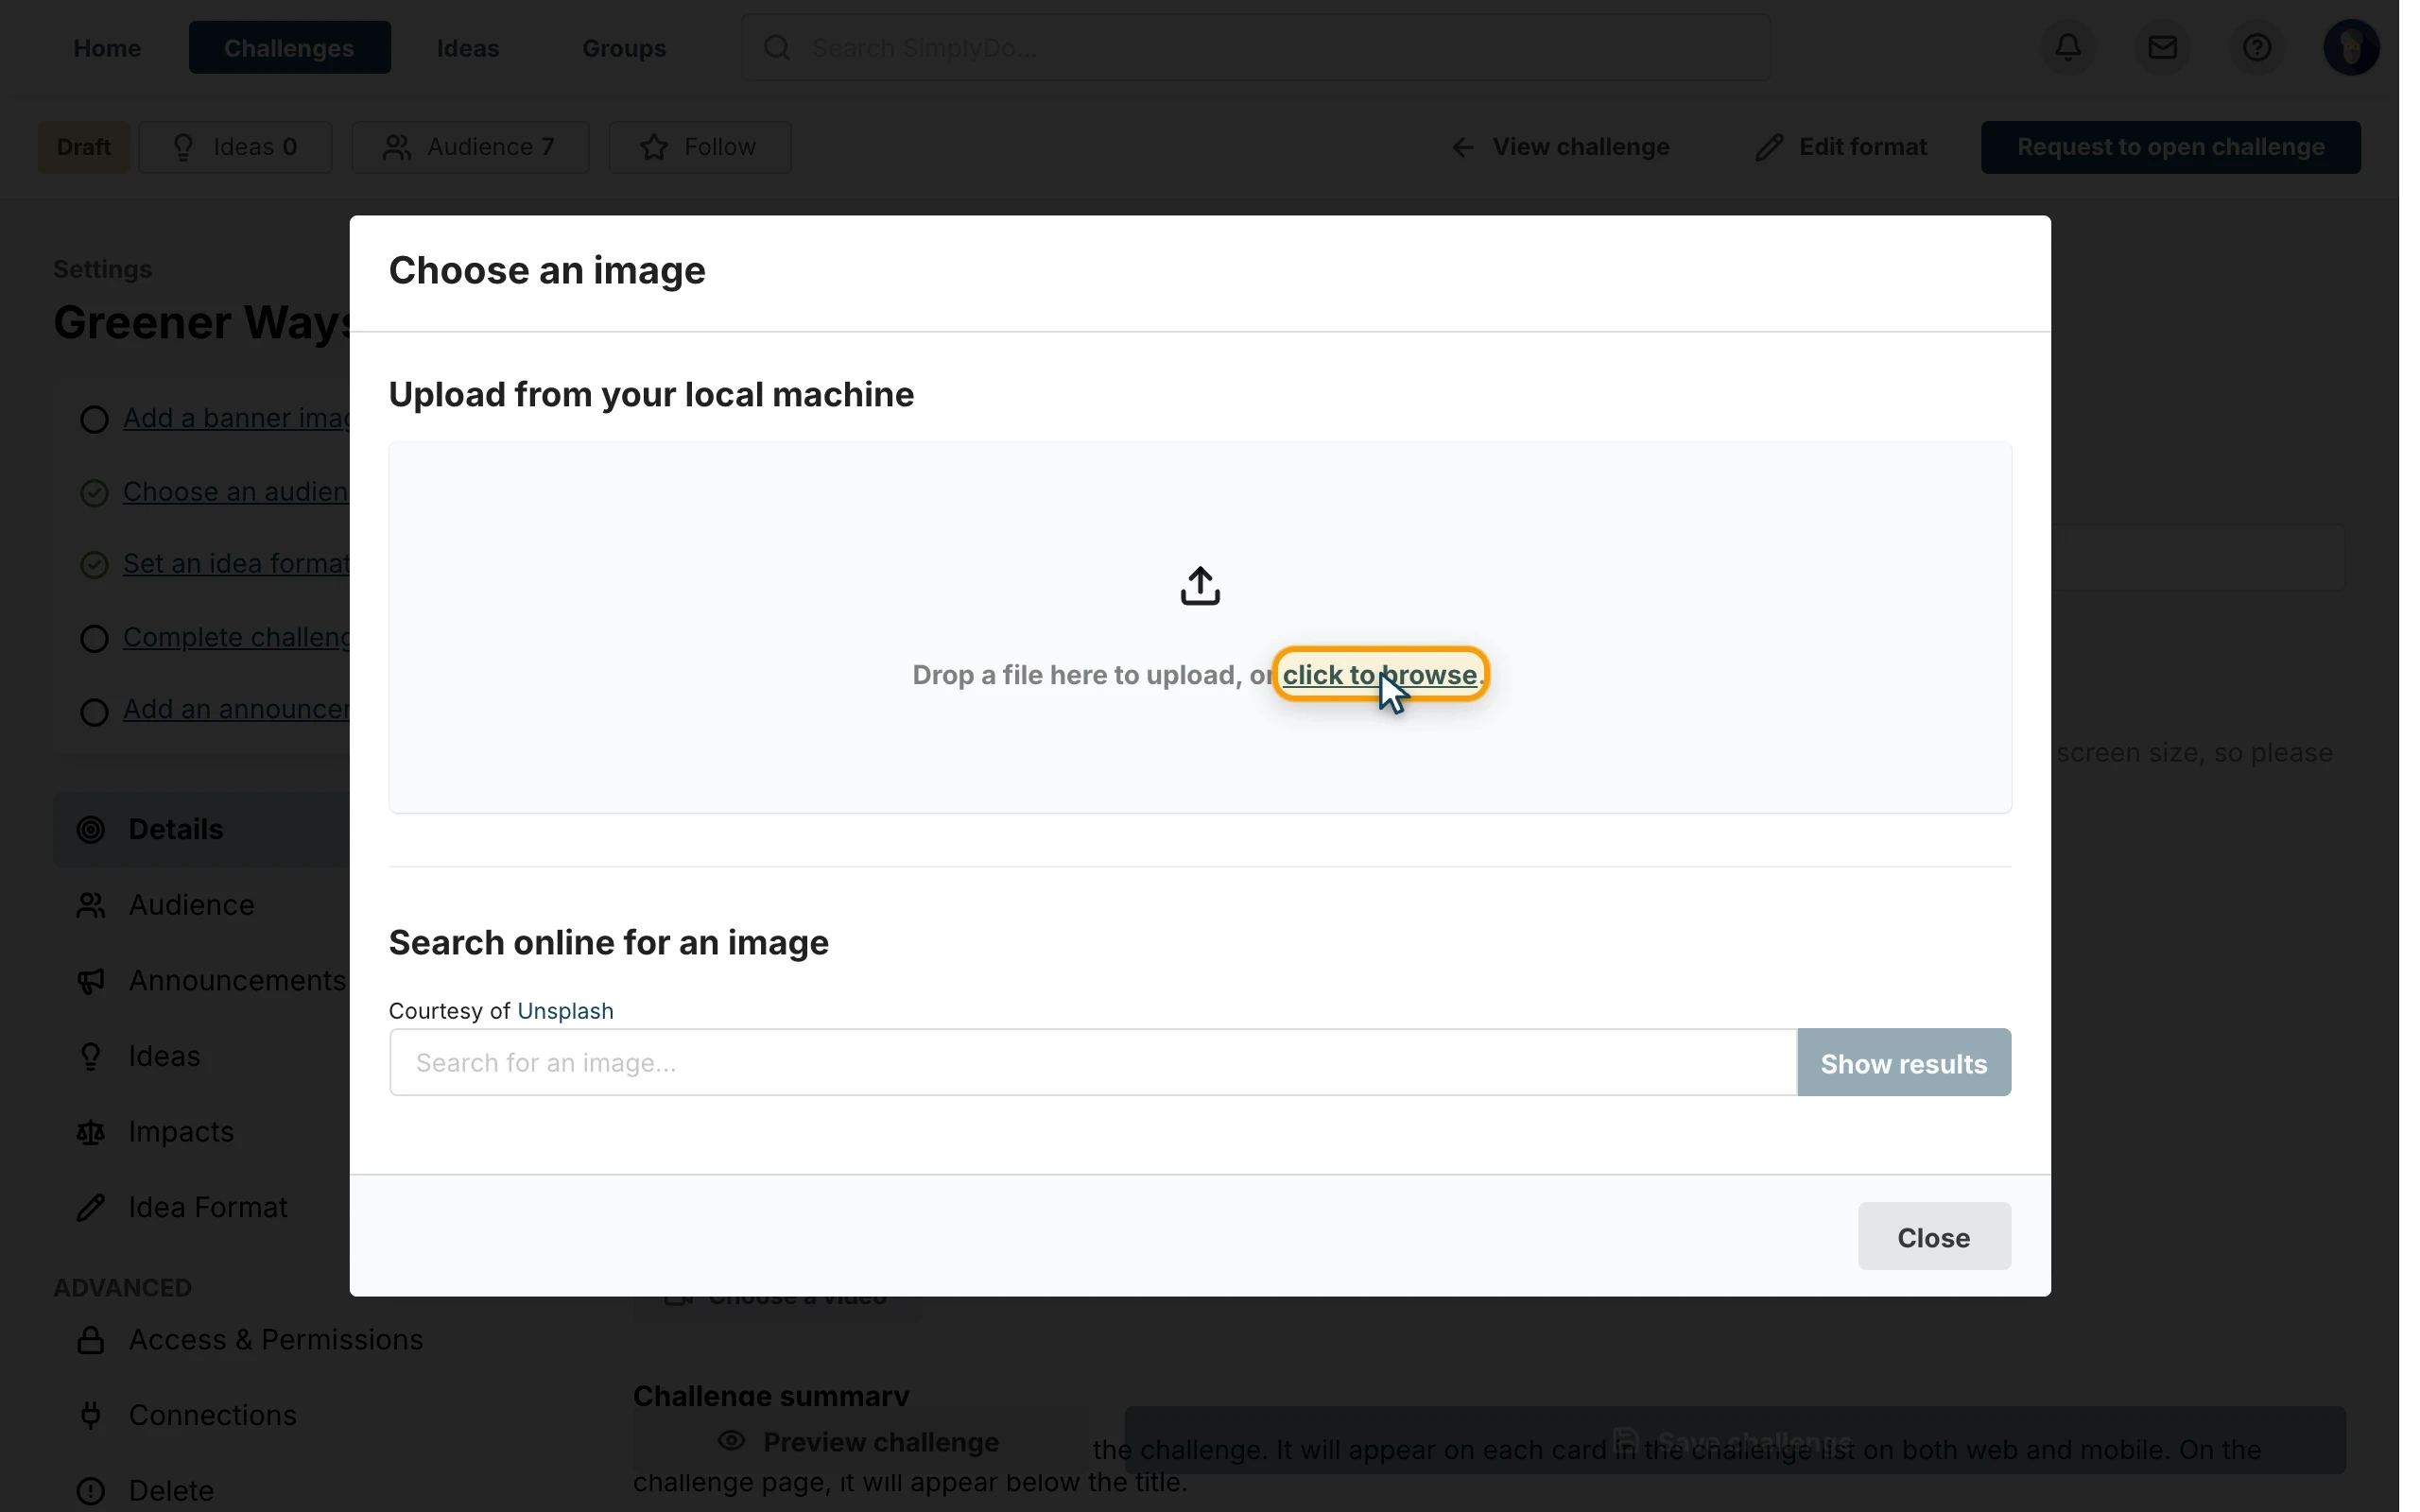
Task: Switch to the Ideas nav tab
Action: 468,47
